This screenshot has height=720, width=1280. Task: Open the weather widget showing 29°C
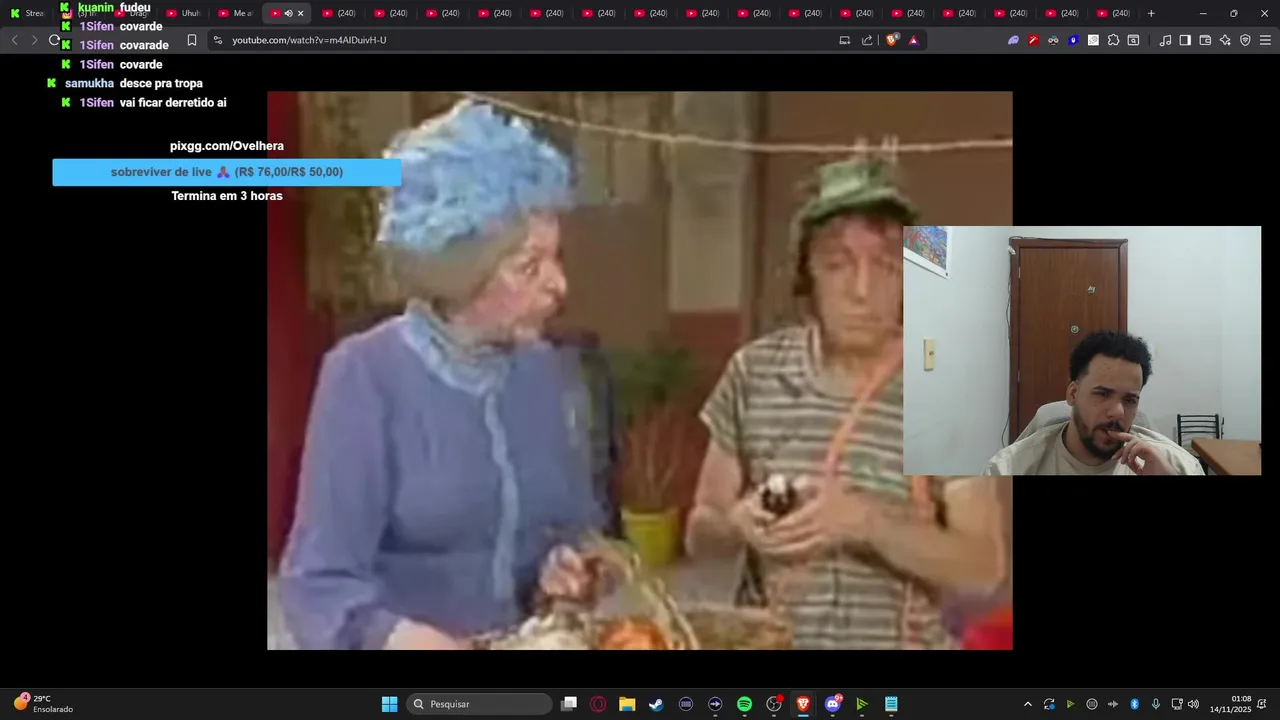44,704
